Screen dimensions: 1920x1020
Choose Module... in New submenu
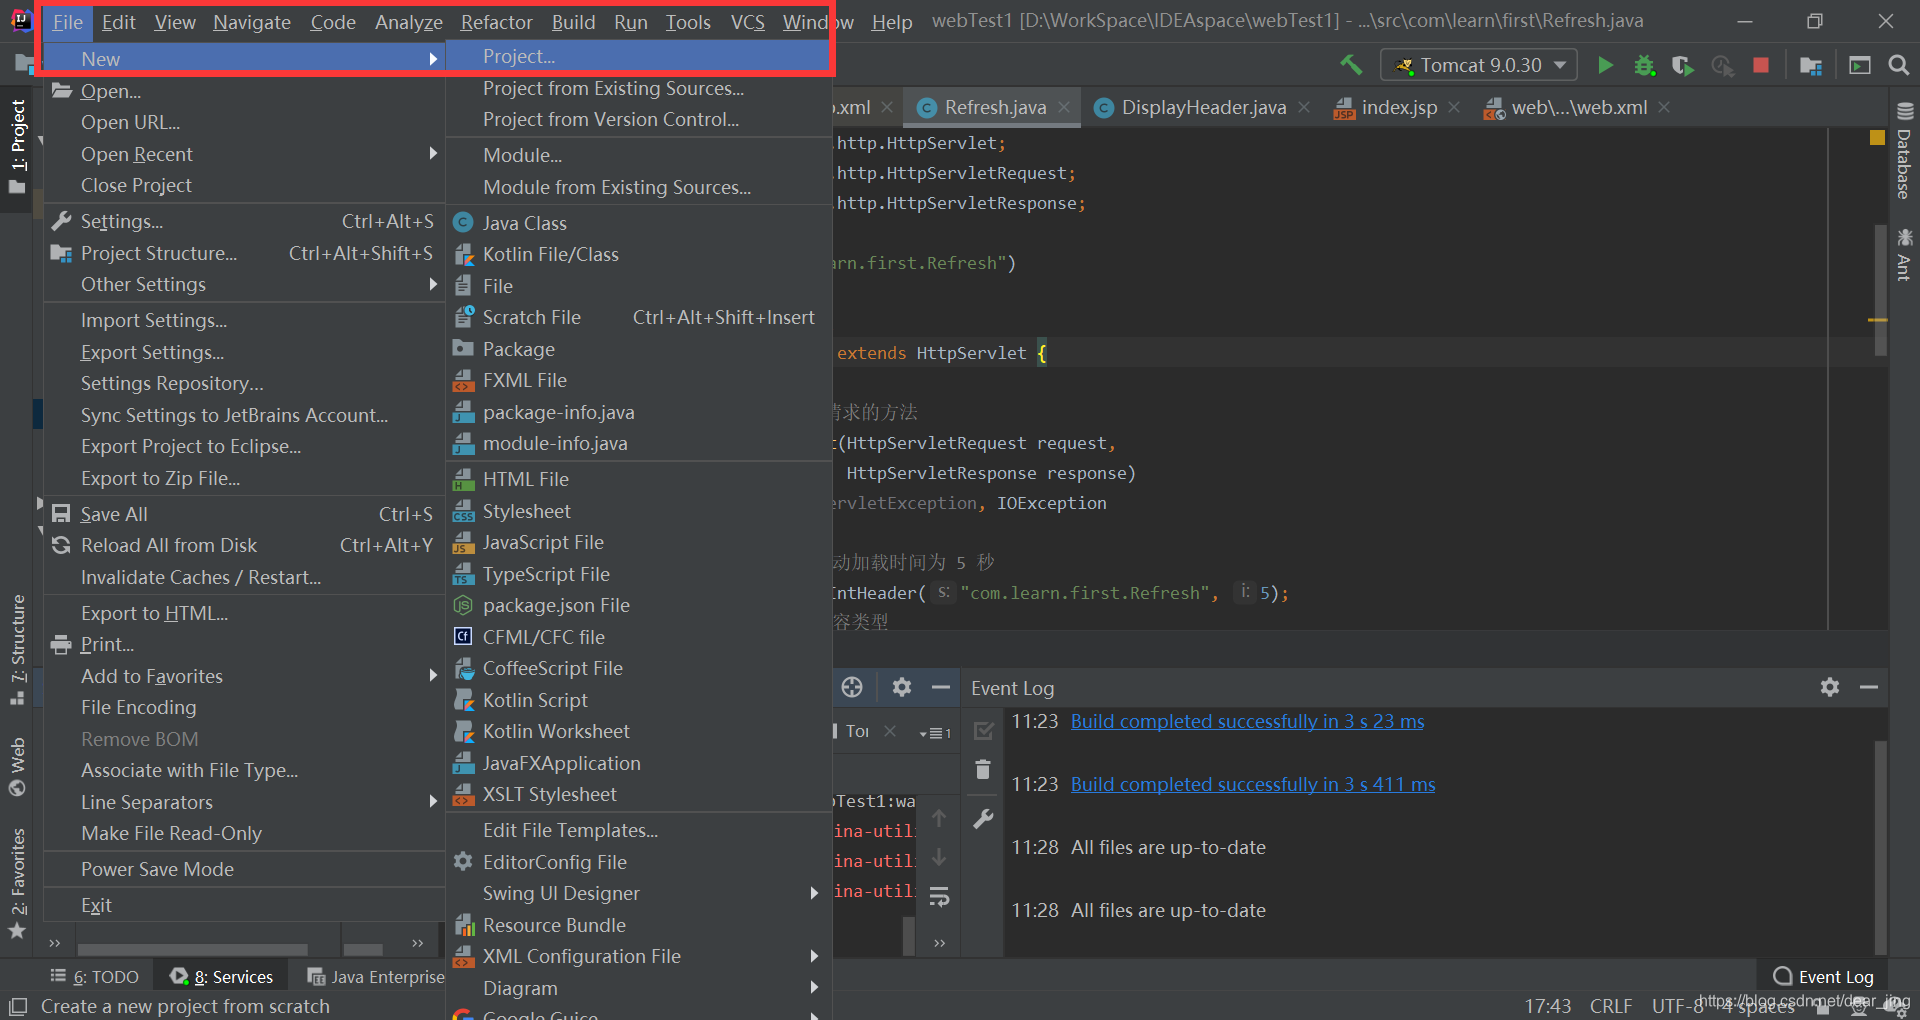[639, 155]
